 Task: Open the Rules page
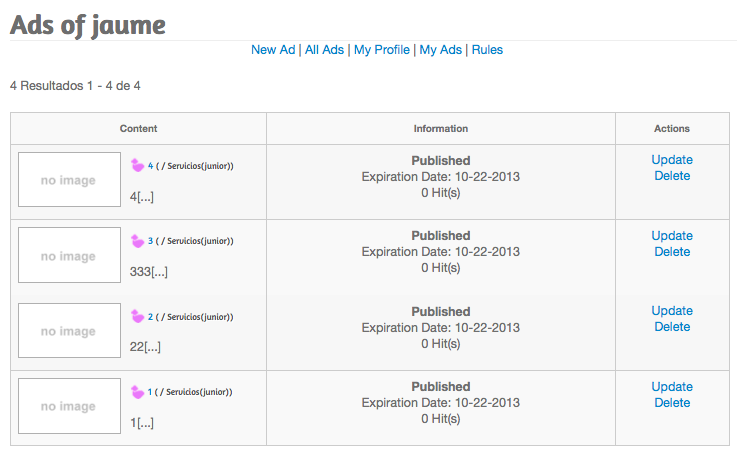point(487,50)
